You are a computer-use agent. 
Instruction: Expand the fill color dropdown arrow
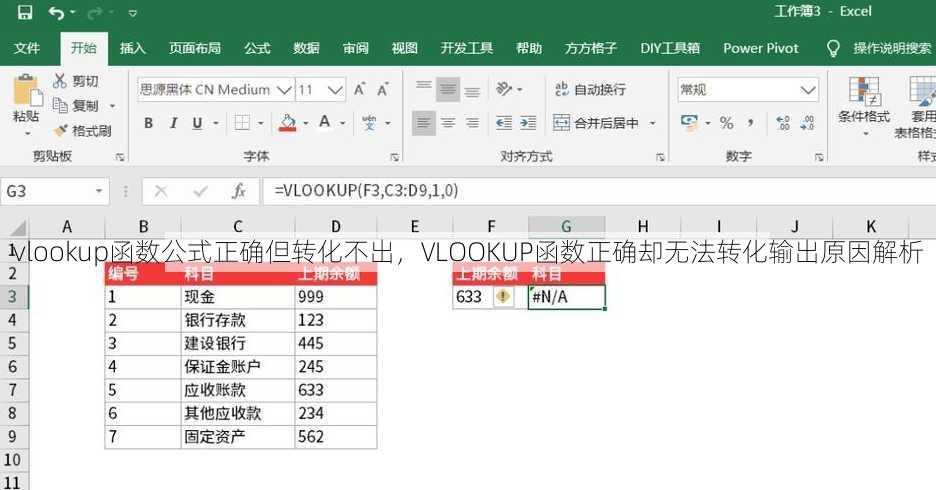click(306, 124)
